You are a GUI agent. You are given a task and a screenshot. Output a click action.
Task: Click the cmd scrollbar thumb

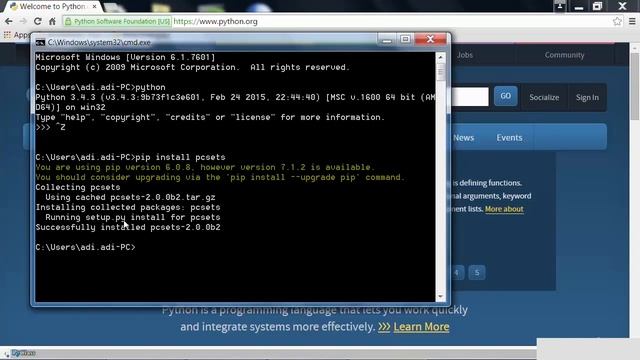[x=440, y=73]
